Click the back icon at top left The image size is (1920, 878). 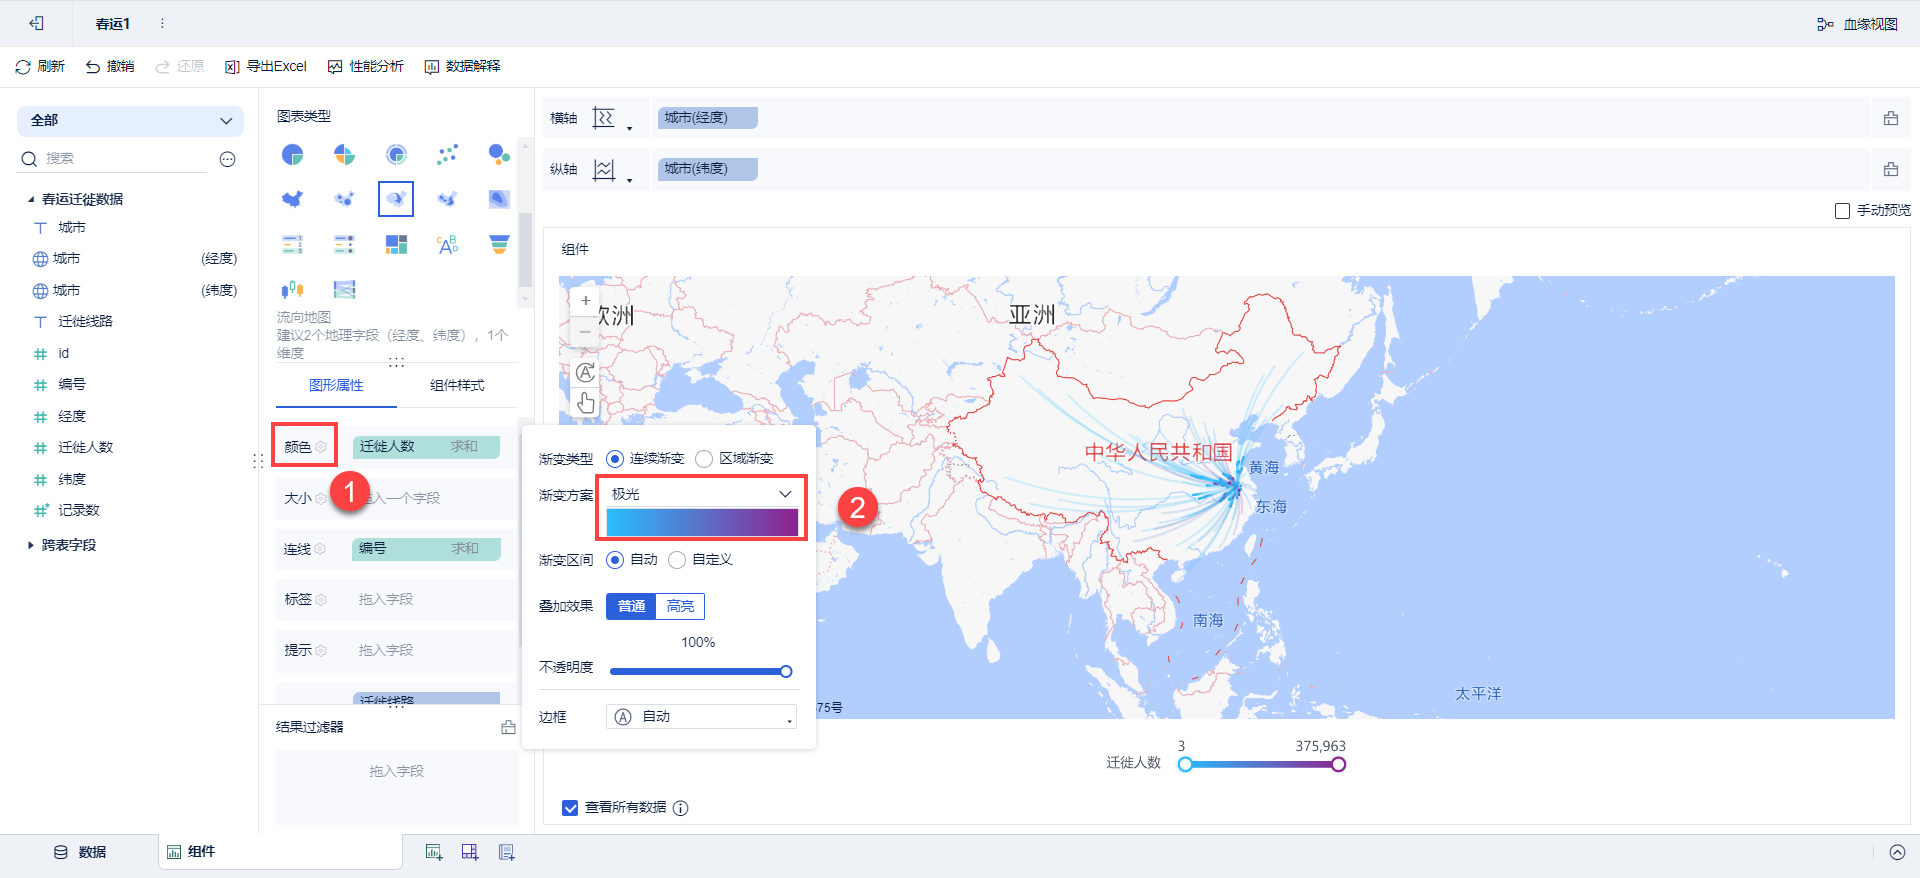click(x=36, y=23)
